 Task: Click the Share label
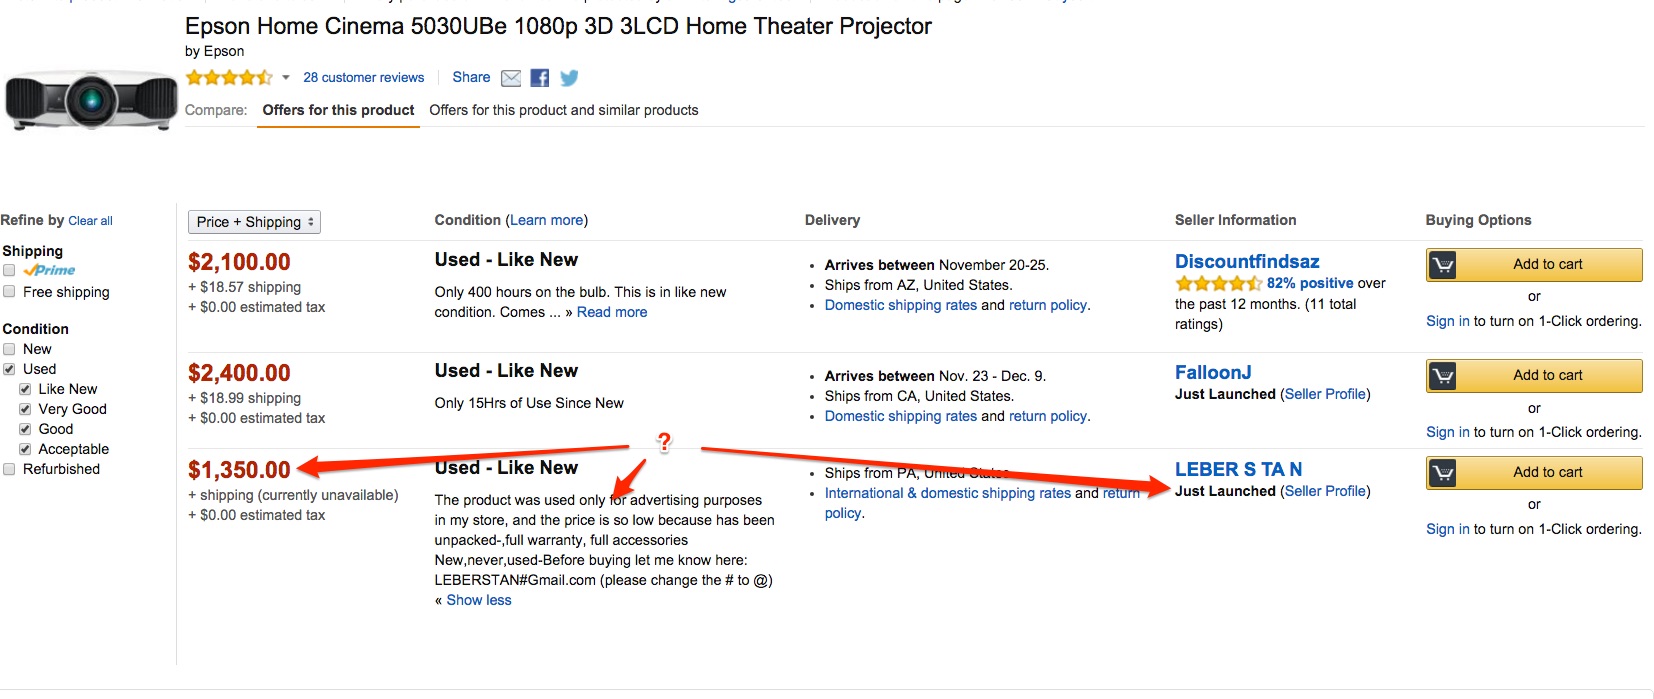click(x=471, y=77)
